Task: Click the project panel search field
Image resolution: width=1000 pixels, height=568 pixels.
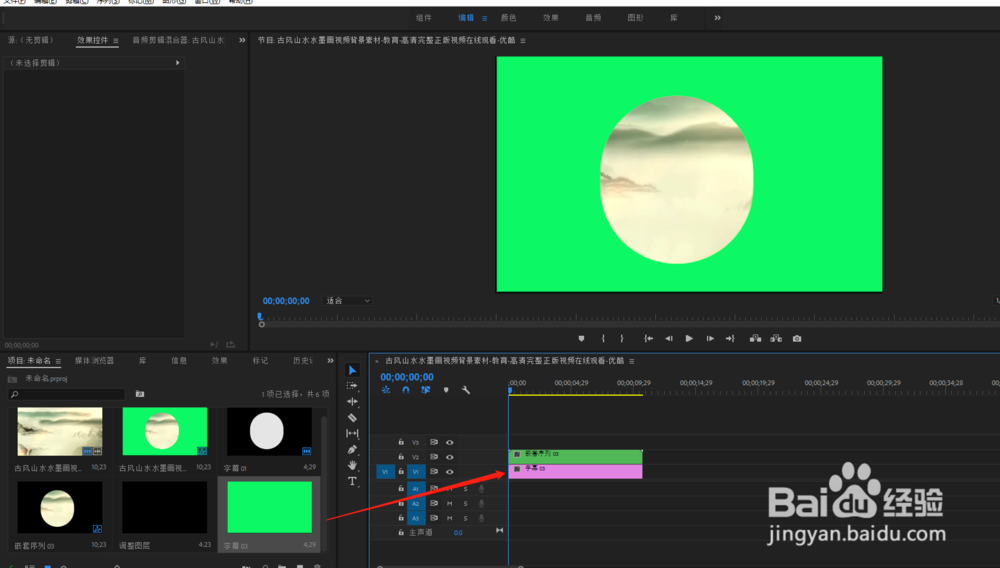Action: pyautogui.click(x=66, y=395)
